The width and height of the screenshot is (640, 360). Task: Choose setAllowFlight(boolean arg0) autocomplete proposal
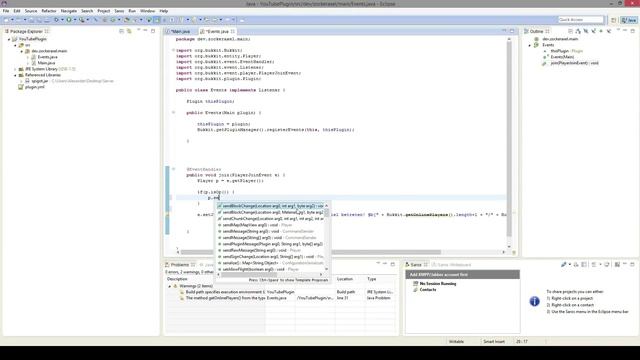click(x=270, y=269)
